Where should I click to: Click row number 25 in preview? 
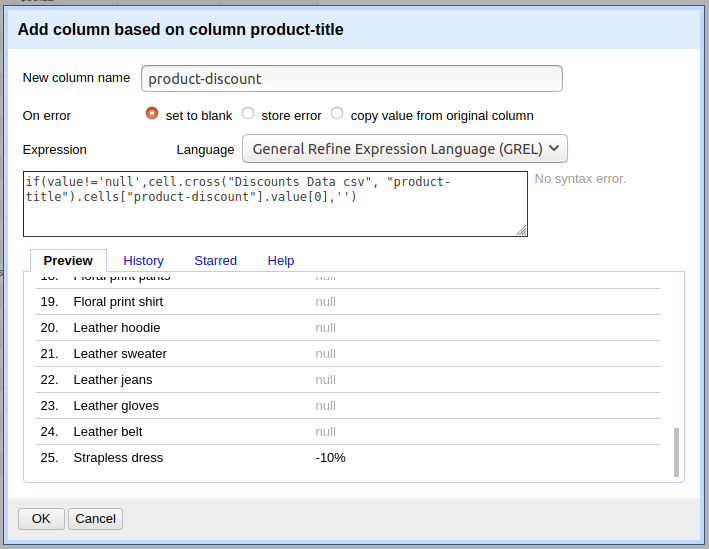tap(49, 458)
